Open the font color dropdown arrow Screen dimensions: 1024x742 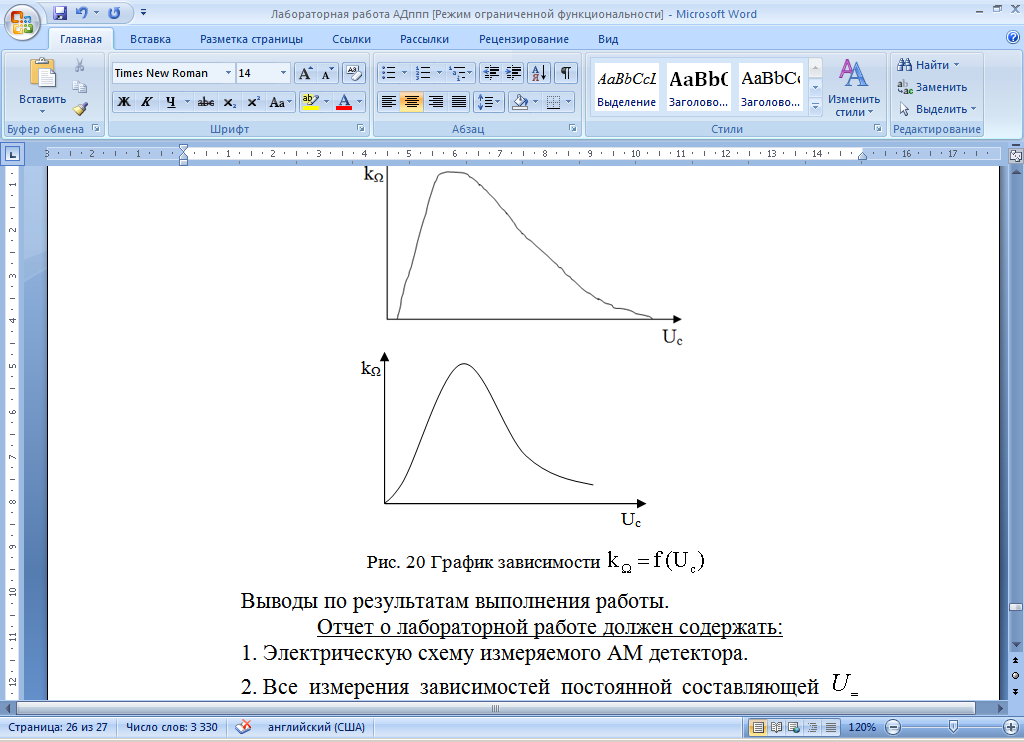[360, 102]
